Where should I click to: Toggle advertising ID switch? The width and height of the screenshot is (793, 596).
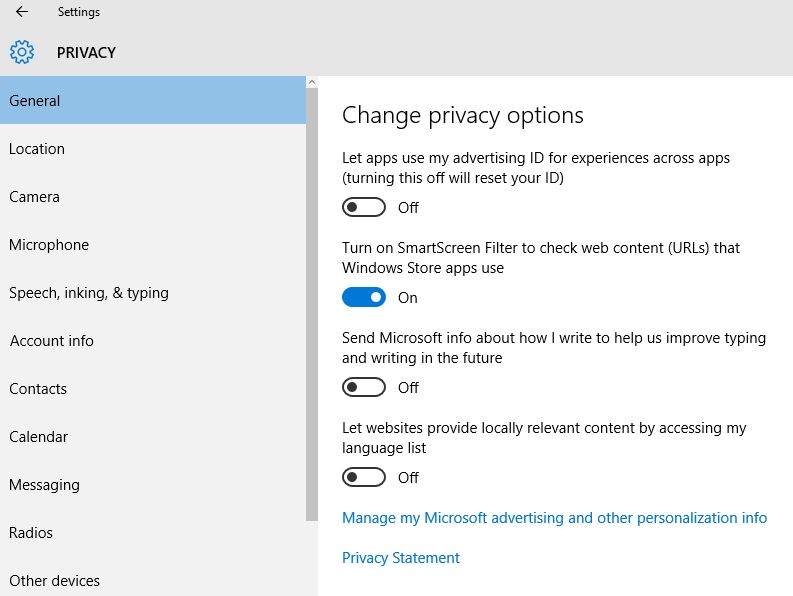(x=364, y=207)
